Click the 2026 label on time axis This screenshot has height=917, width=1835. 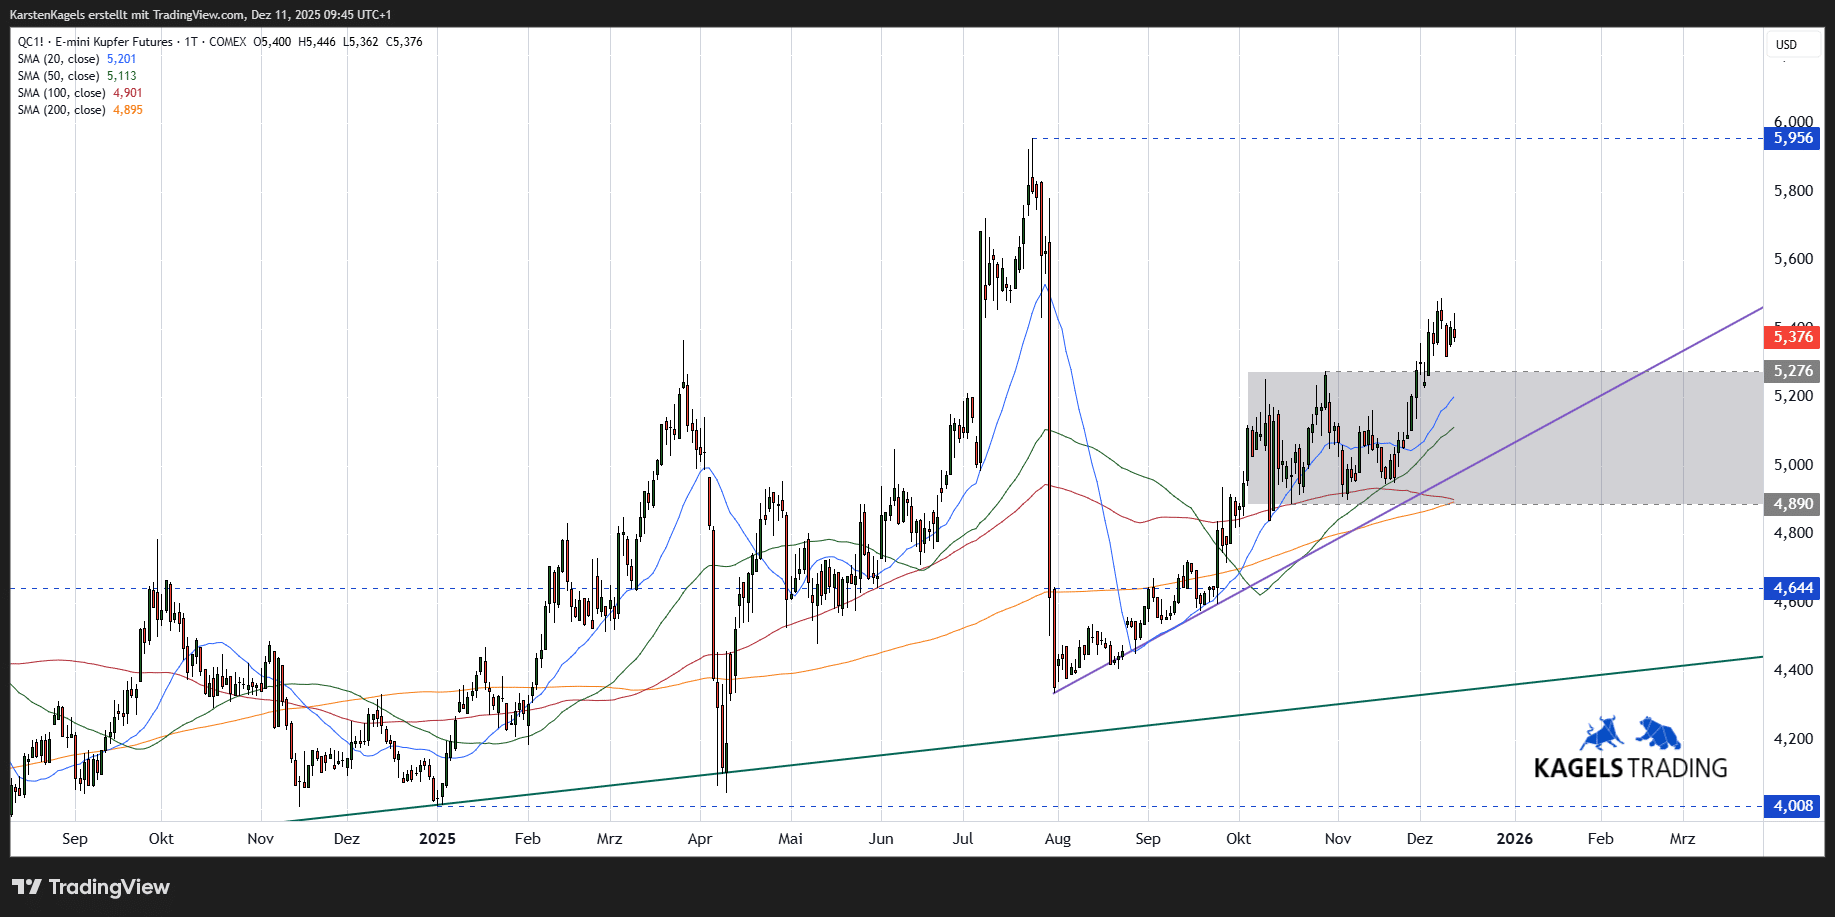click(x=1514, y=839)
